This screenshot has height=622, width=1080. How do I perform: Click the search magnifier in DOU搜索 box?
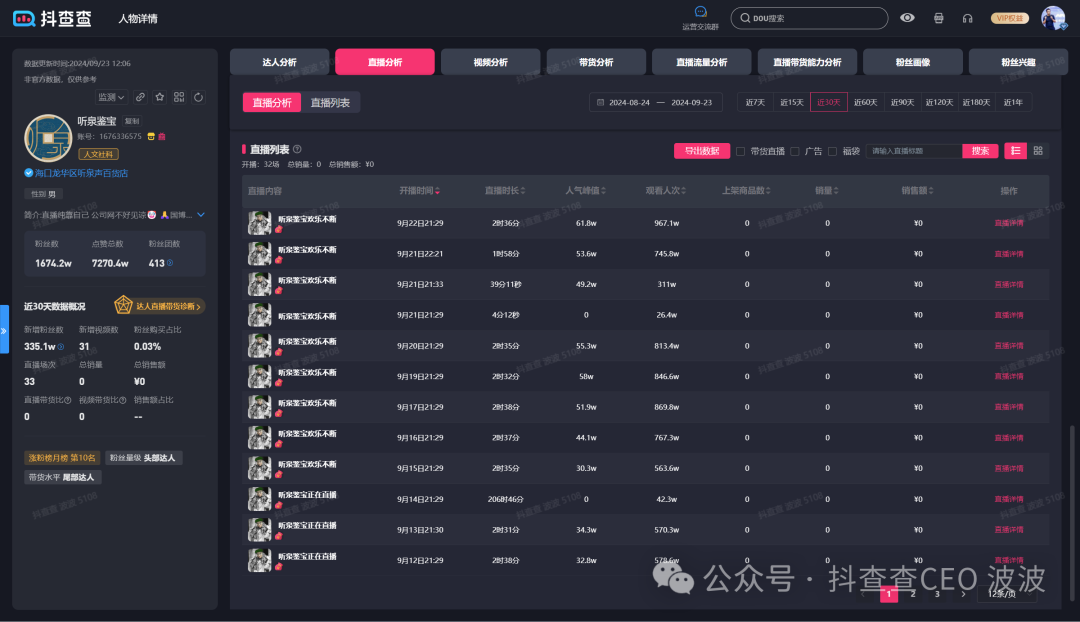pos(745,18)
